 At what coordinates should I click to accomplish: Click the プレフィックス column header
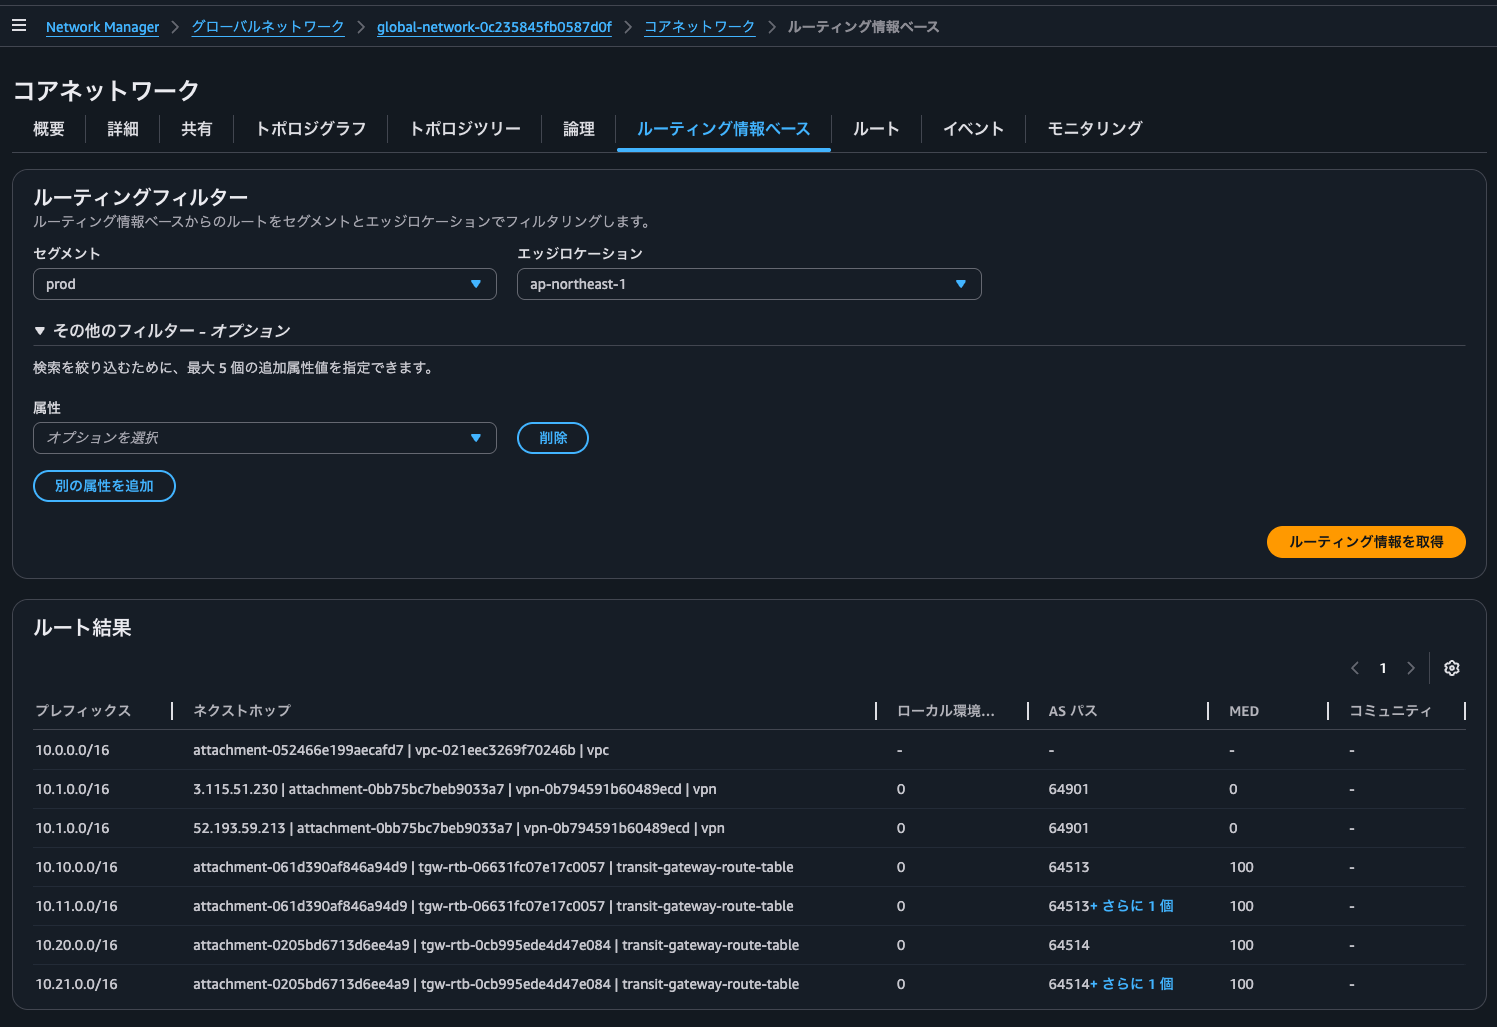83,711
